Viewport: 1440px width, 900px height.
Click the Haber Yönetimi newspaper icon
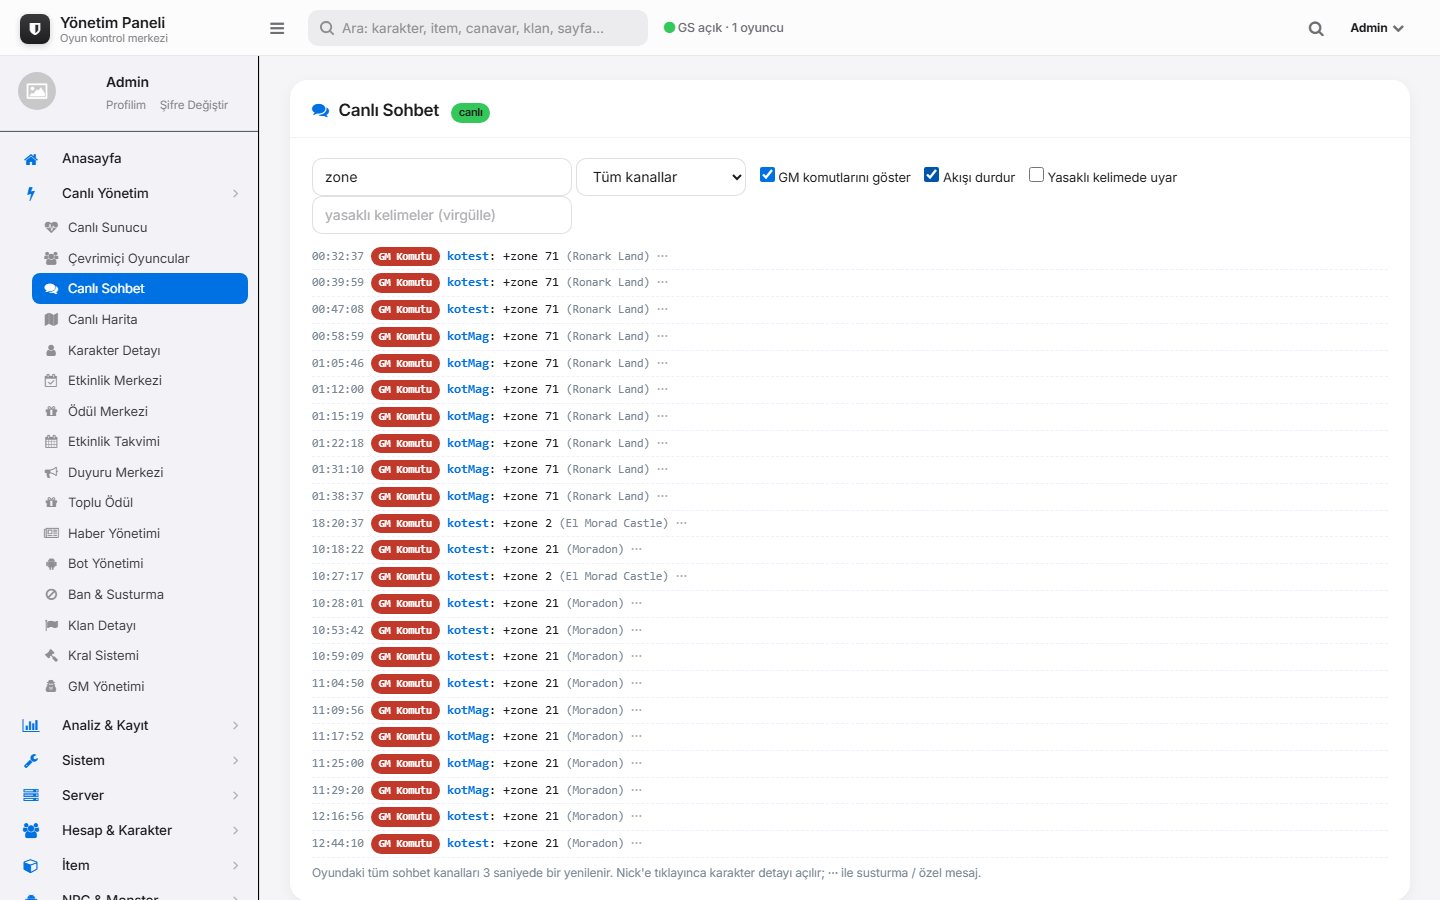(x=51, y=533)
